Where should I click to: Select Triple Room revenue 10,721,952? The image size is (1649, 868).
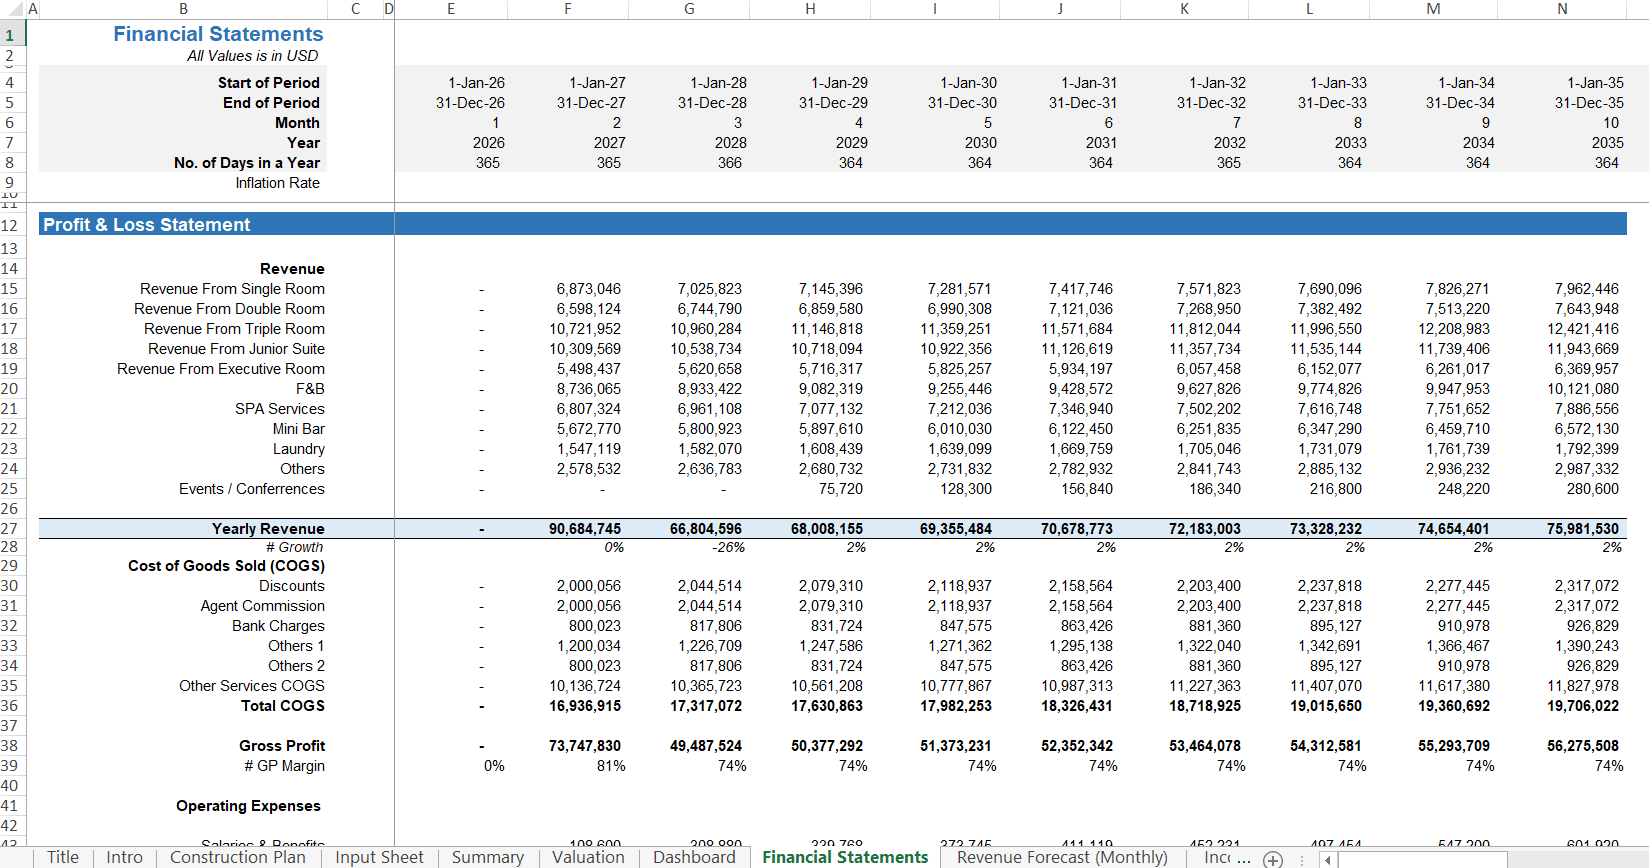pos(585,329)
